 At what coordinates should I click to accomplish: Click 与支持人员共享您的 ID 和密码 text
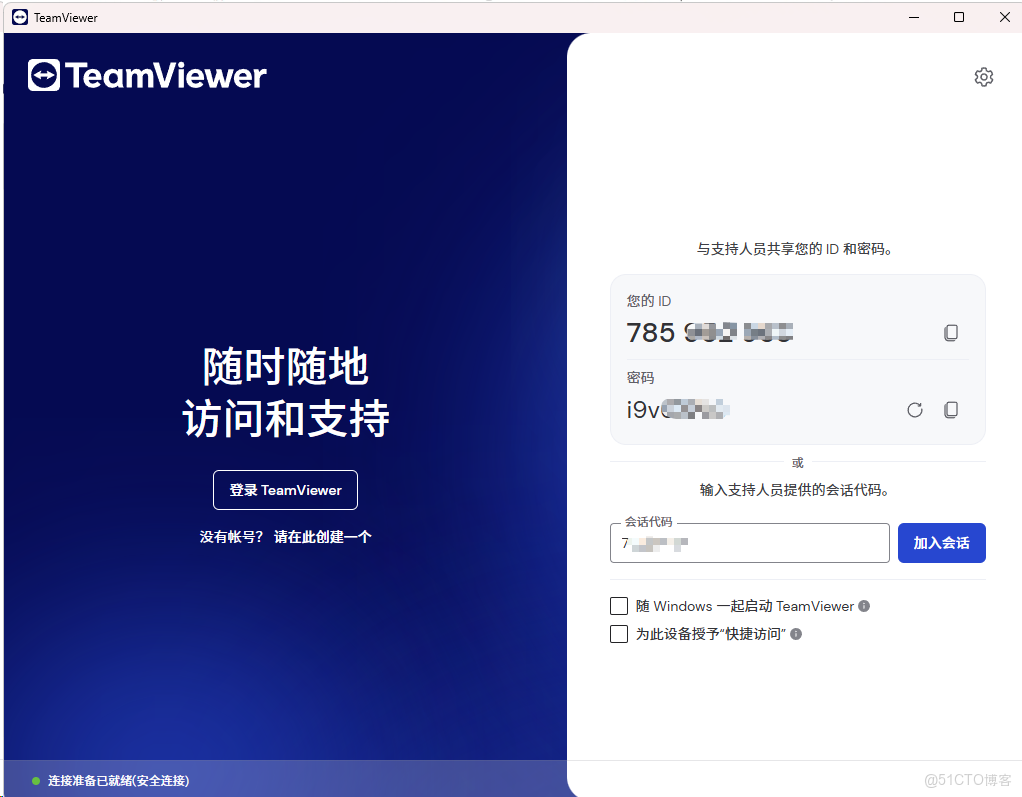pyautogui.click(x=795, y=249)
